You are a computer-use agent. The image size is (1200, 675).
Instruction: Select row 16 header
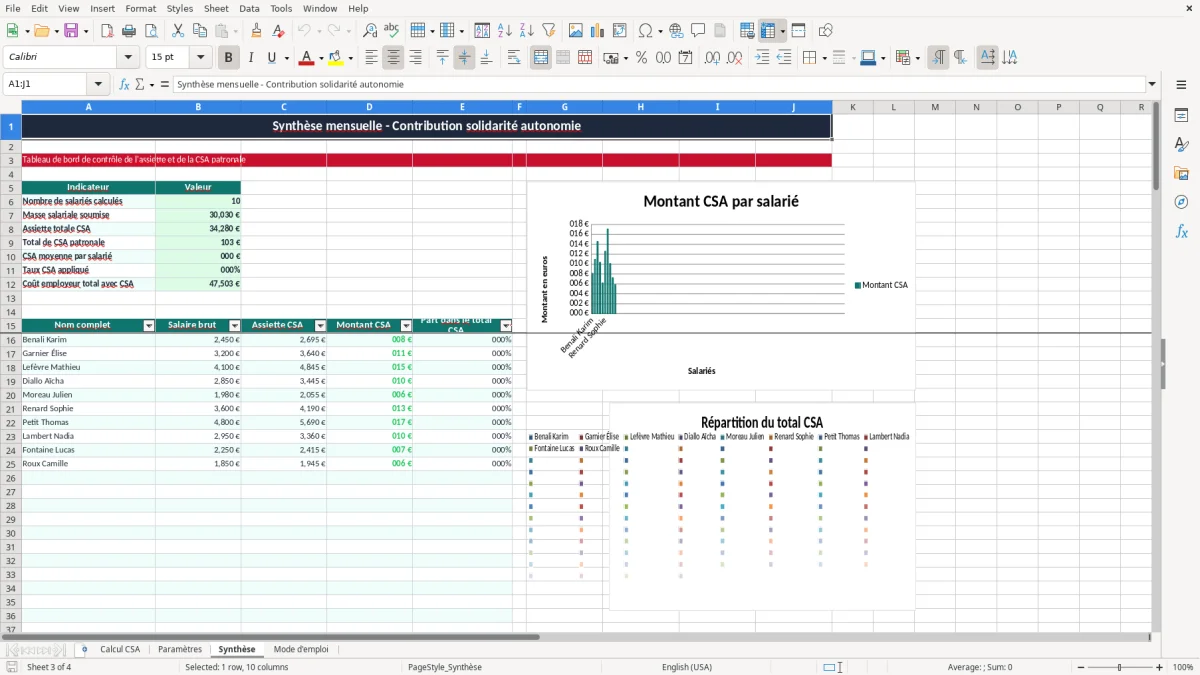[10, 340]
